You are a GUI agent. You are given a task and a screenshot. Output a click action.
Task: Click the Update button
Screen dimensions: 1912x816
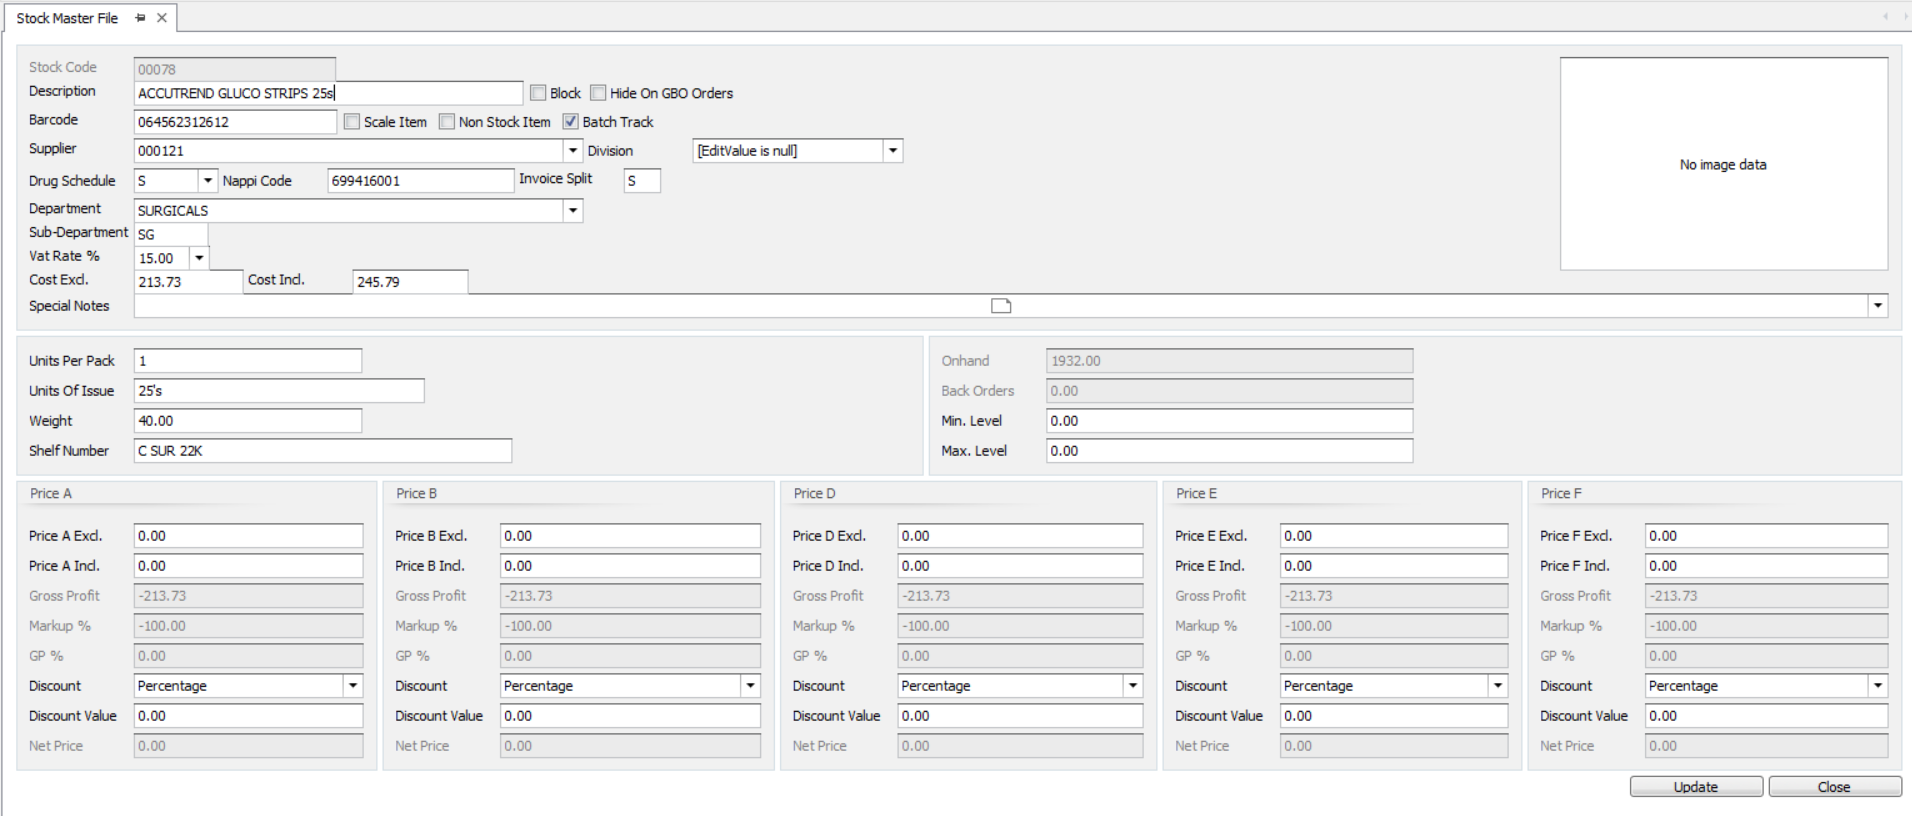1696,787
